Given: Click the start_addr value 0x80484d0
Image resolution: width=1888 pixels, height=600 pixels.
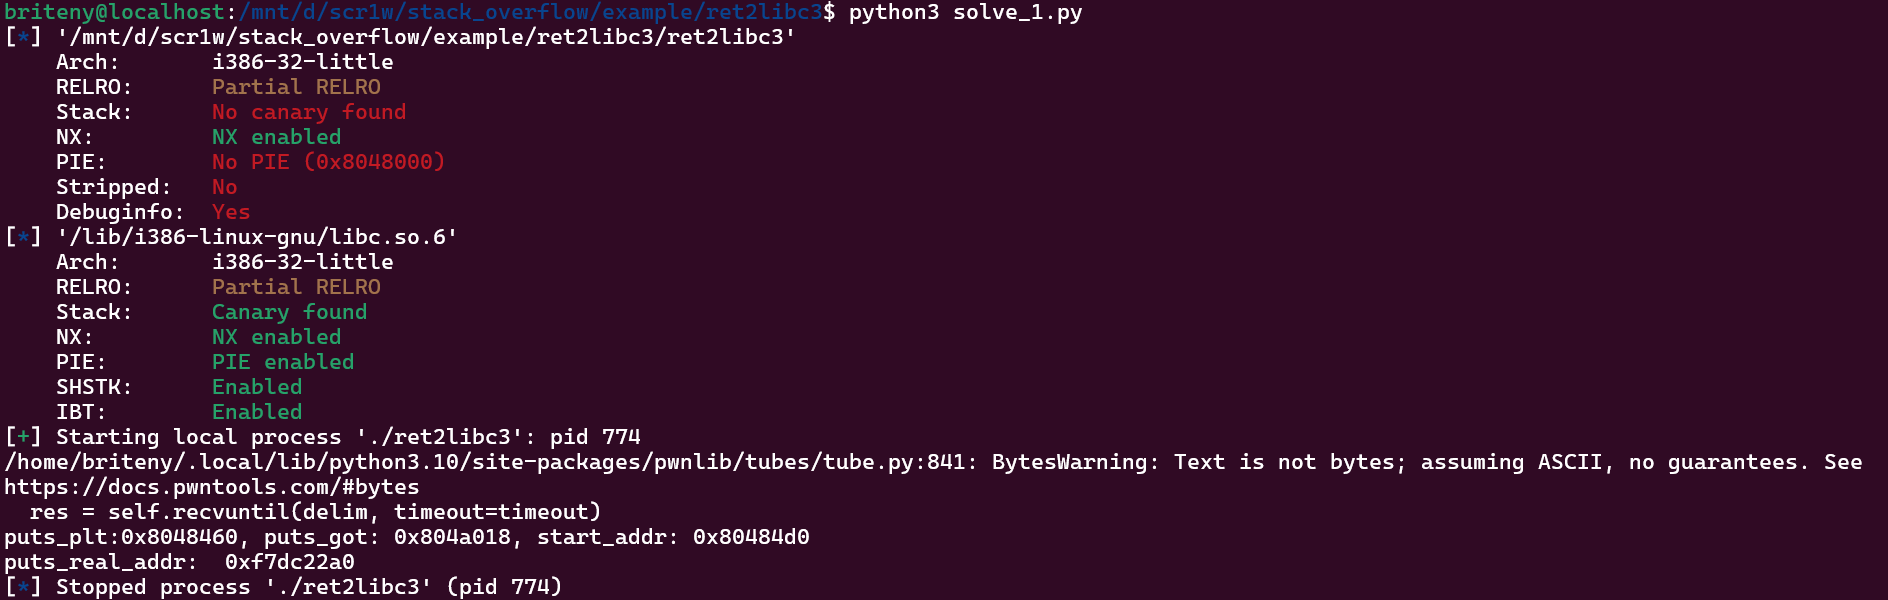Looking at the screenshot, I should pyautogui.click(x=750, y=537).
